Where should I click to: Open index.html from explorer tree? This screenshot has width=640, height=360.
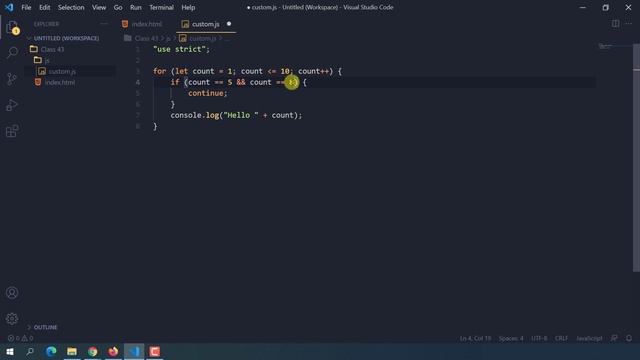[60, 82]
